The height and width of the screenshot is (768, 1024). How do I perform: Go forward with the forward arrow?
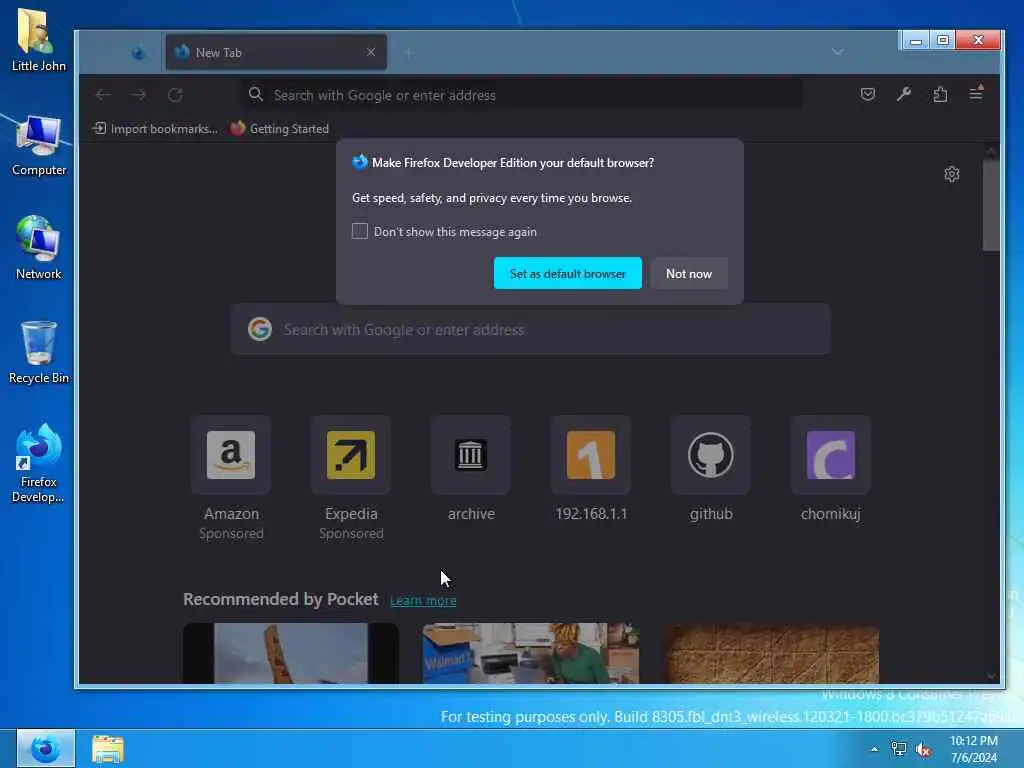pyautogui.click(x=139, y=95)
